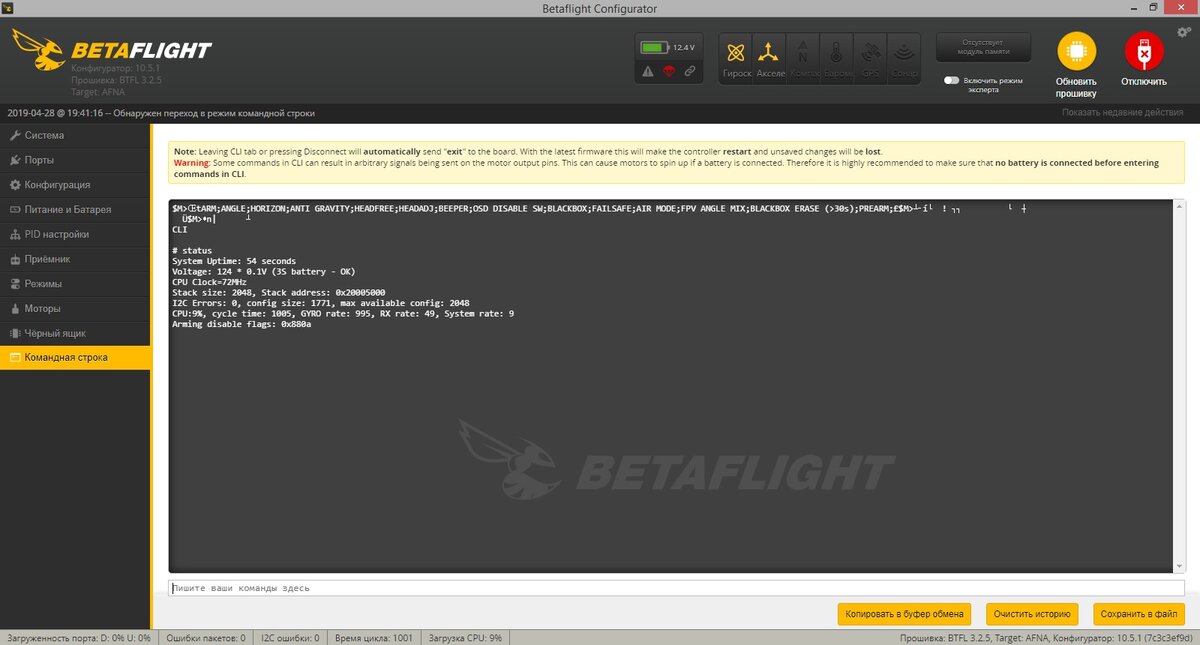Switch to Режимы tab
1200x645 pixels.
click(x=75, y=284)
